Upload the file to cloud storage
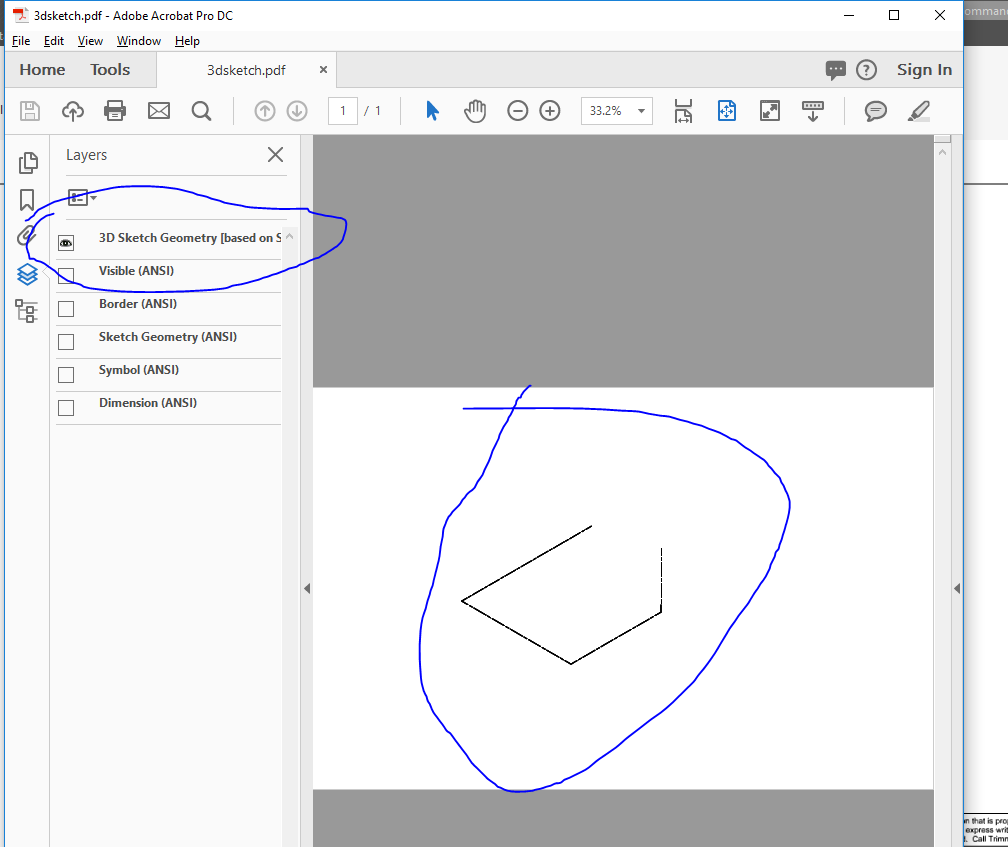This screenshot has height=847, width=1008. (x=73, y=111)
